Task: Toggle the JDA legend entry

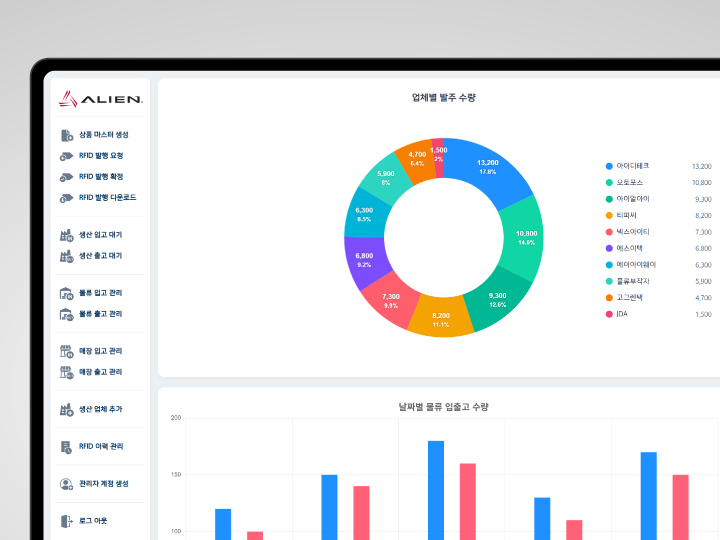Action: tap(622, 314)
